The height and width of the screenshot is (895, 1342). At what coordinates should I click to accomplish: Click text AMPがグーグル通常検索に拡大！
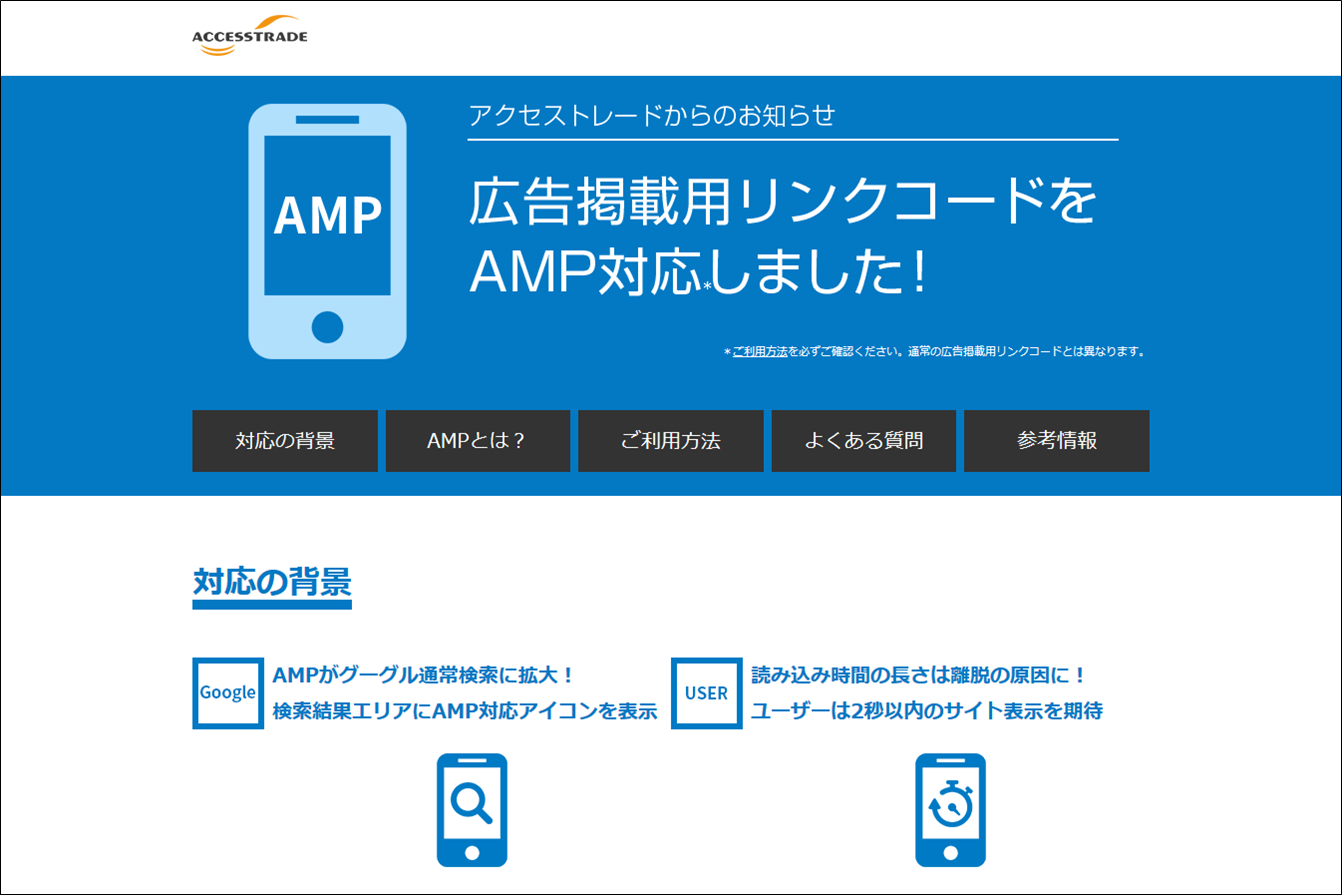point(425,675)
